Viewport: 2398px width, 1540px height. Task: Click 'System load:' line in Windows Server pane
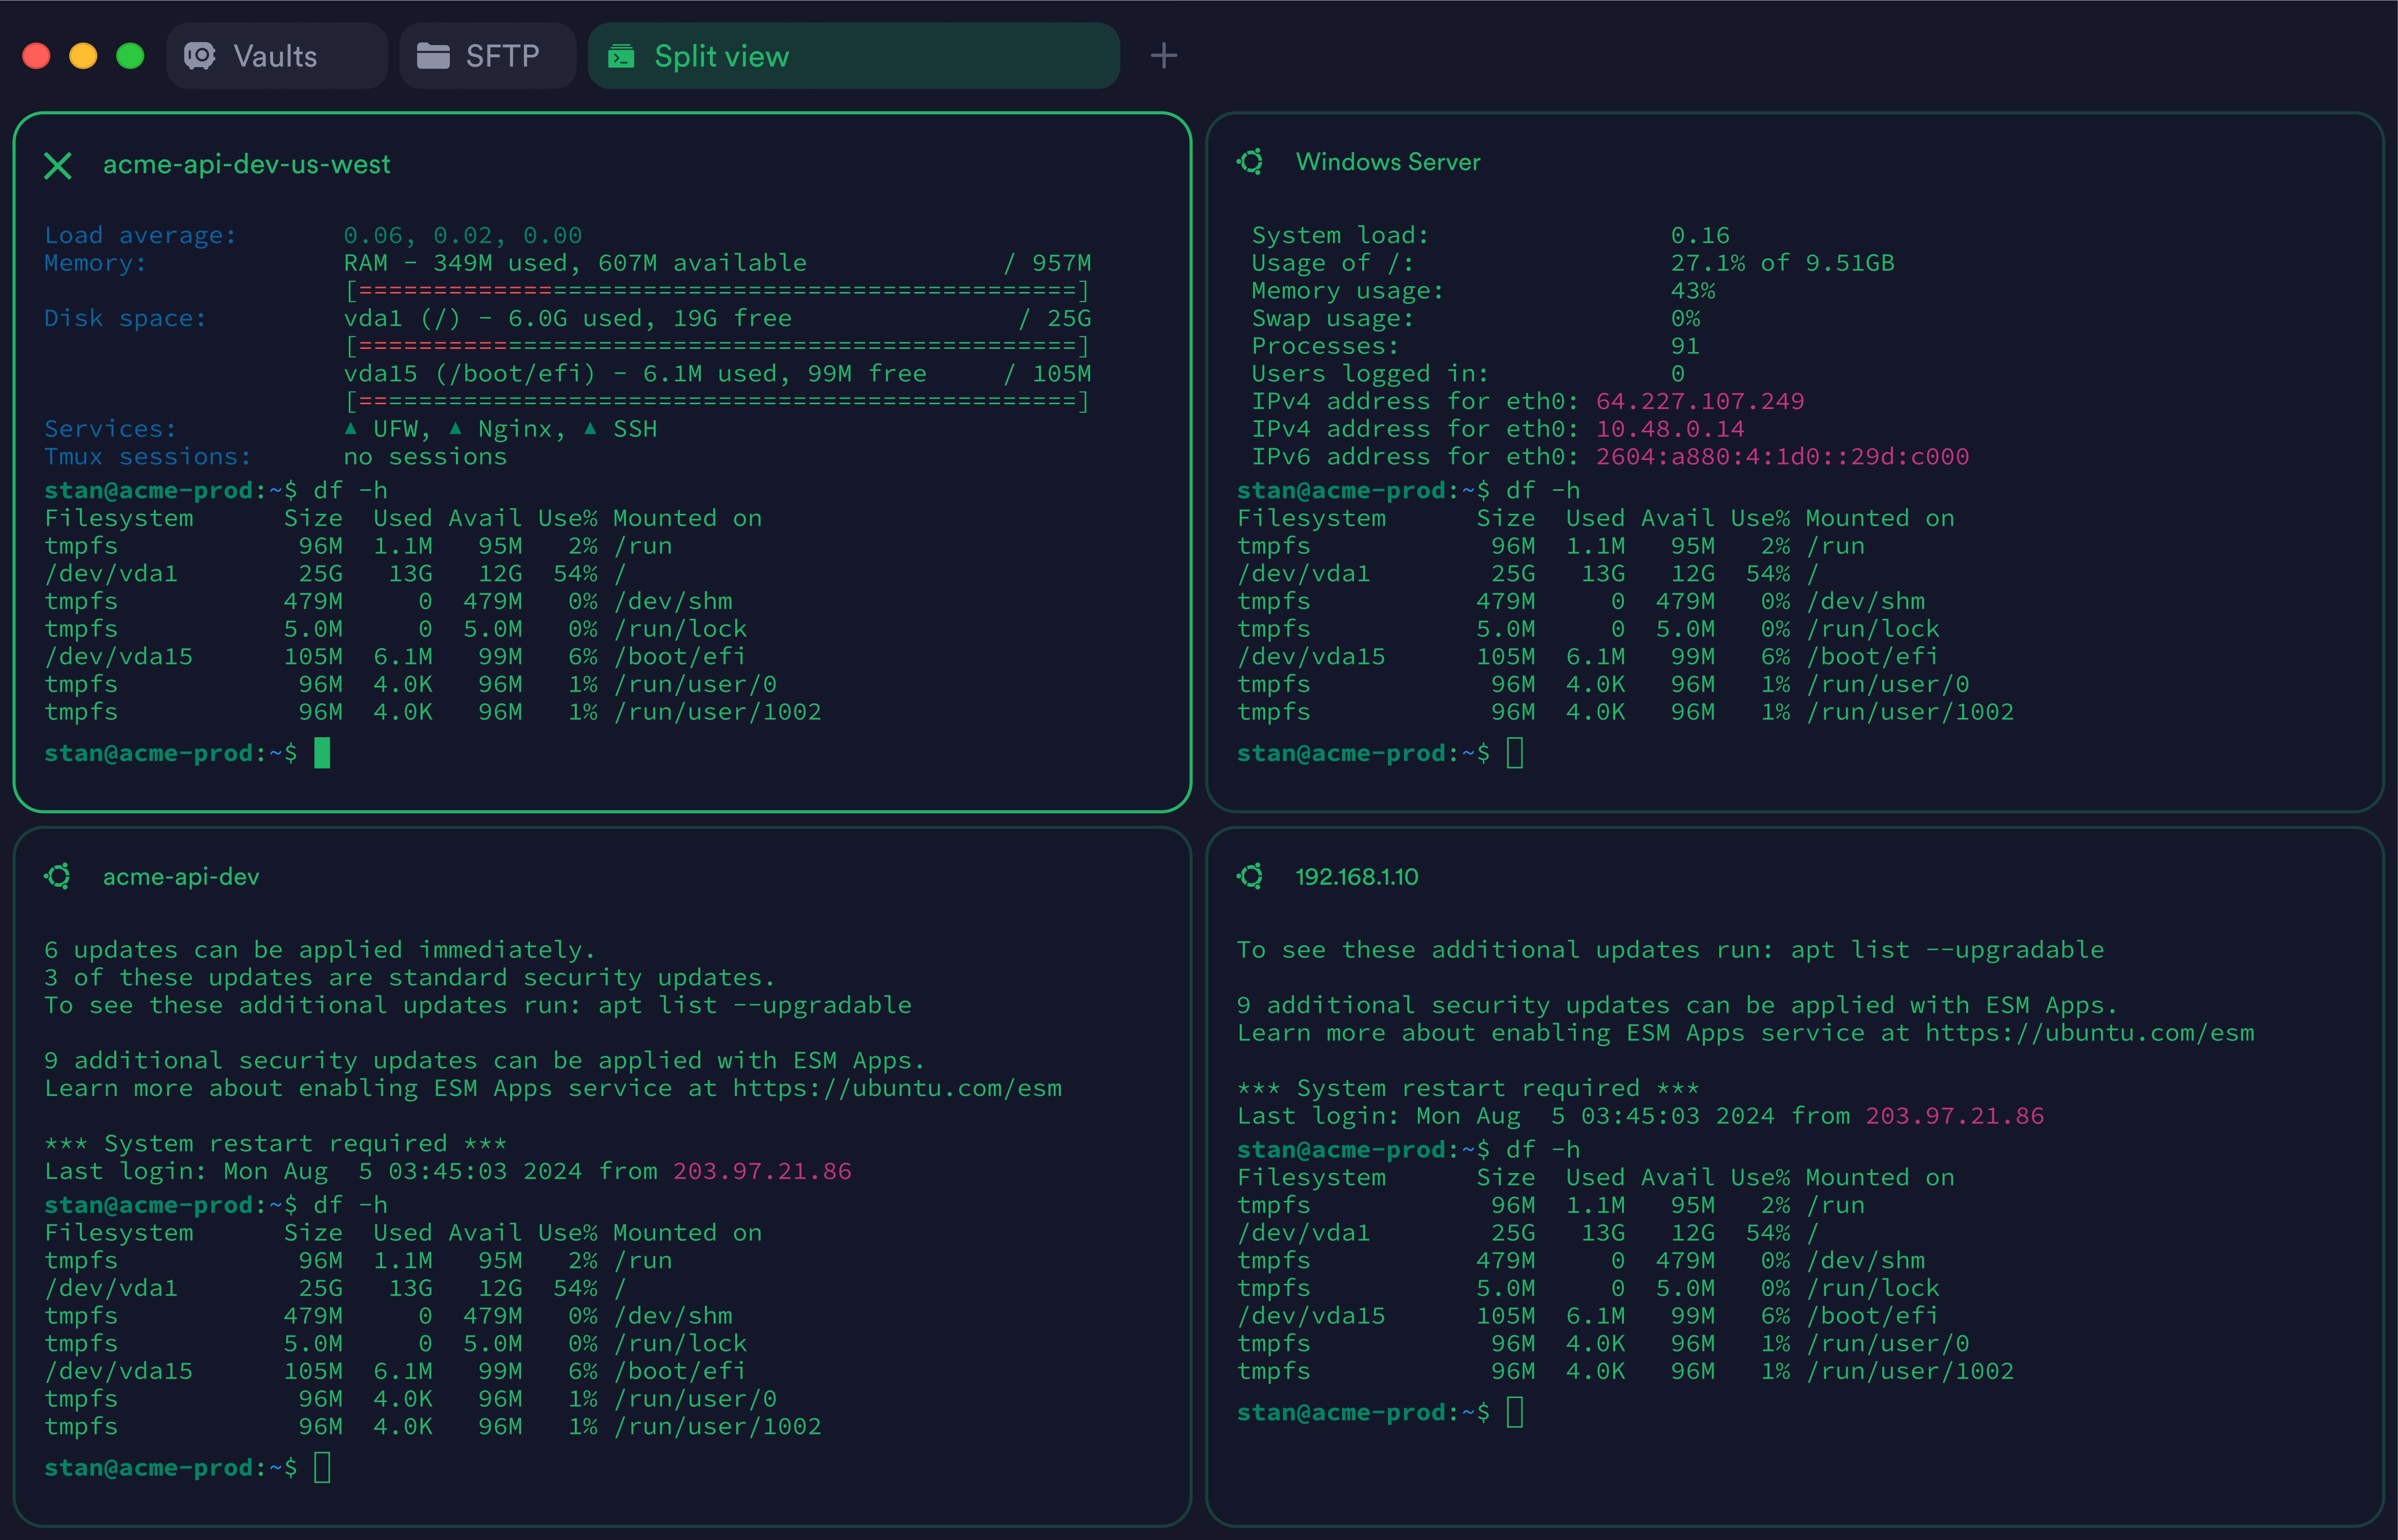1491,236
